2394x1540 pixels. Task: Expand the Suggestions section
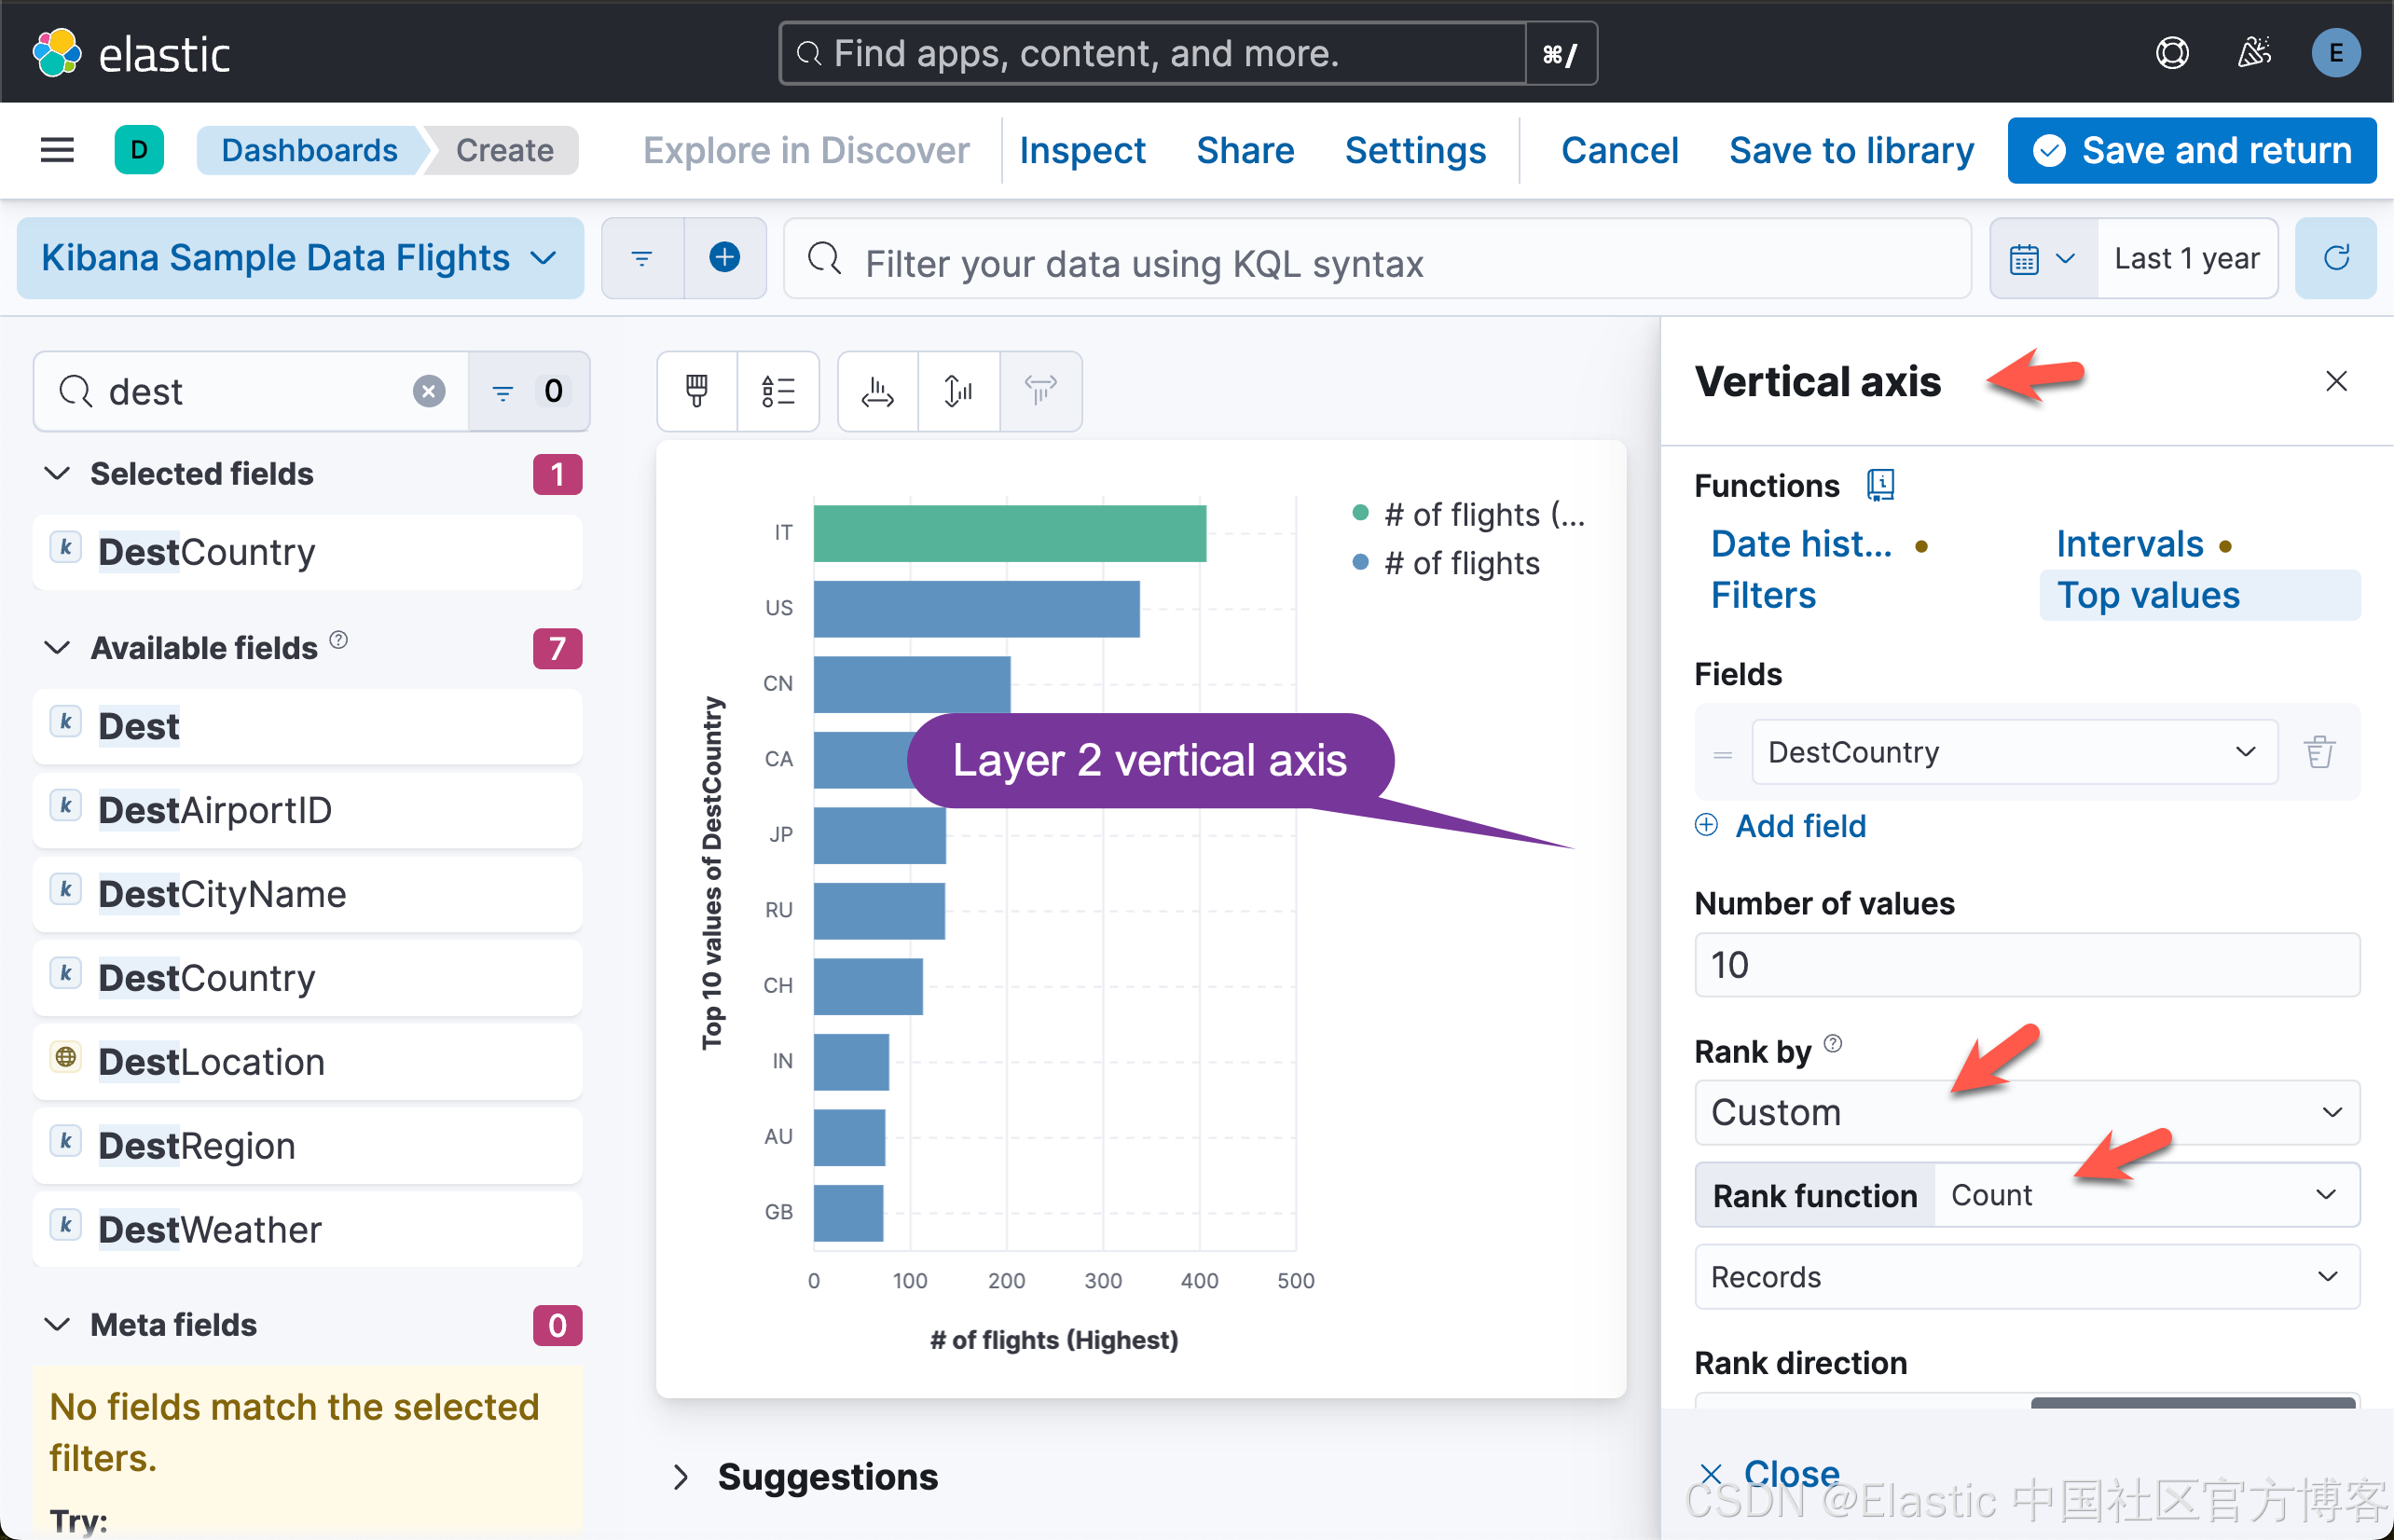[681, 1476]
